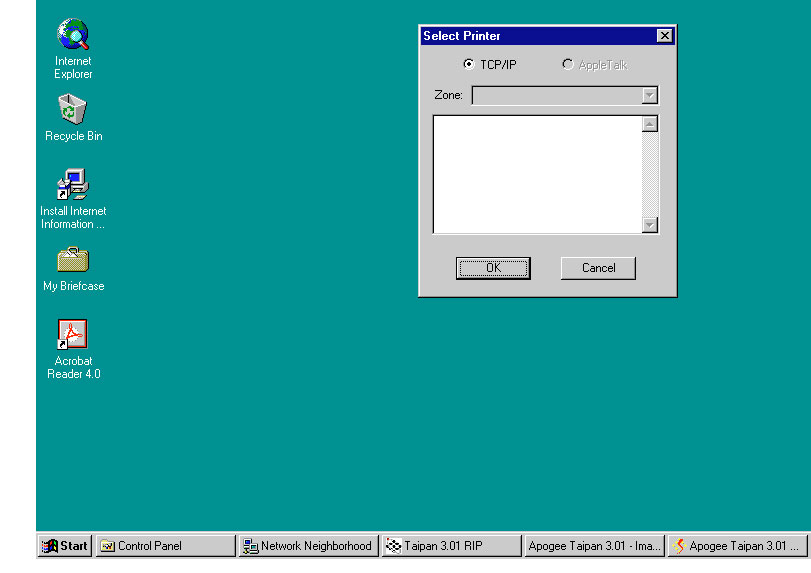Cancel the Select Printer dialog
The height and width of the screenshot is (573, 811).
click(598, 268)
